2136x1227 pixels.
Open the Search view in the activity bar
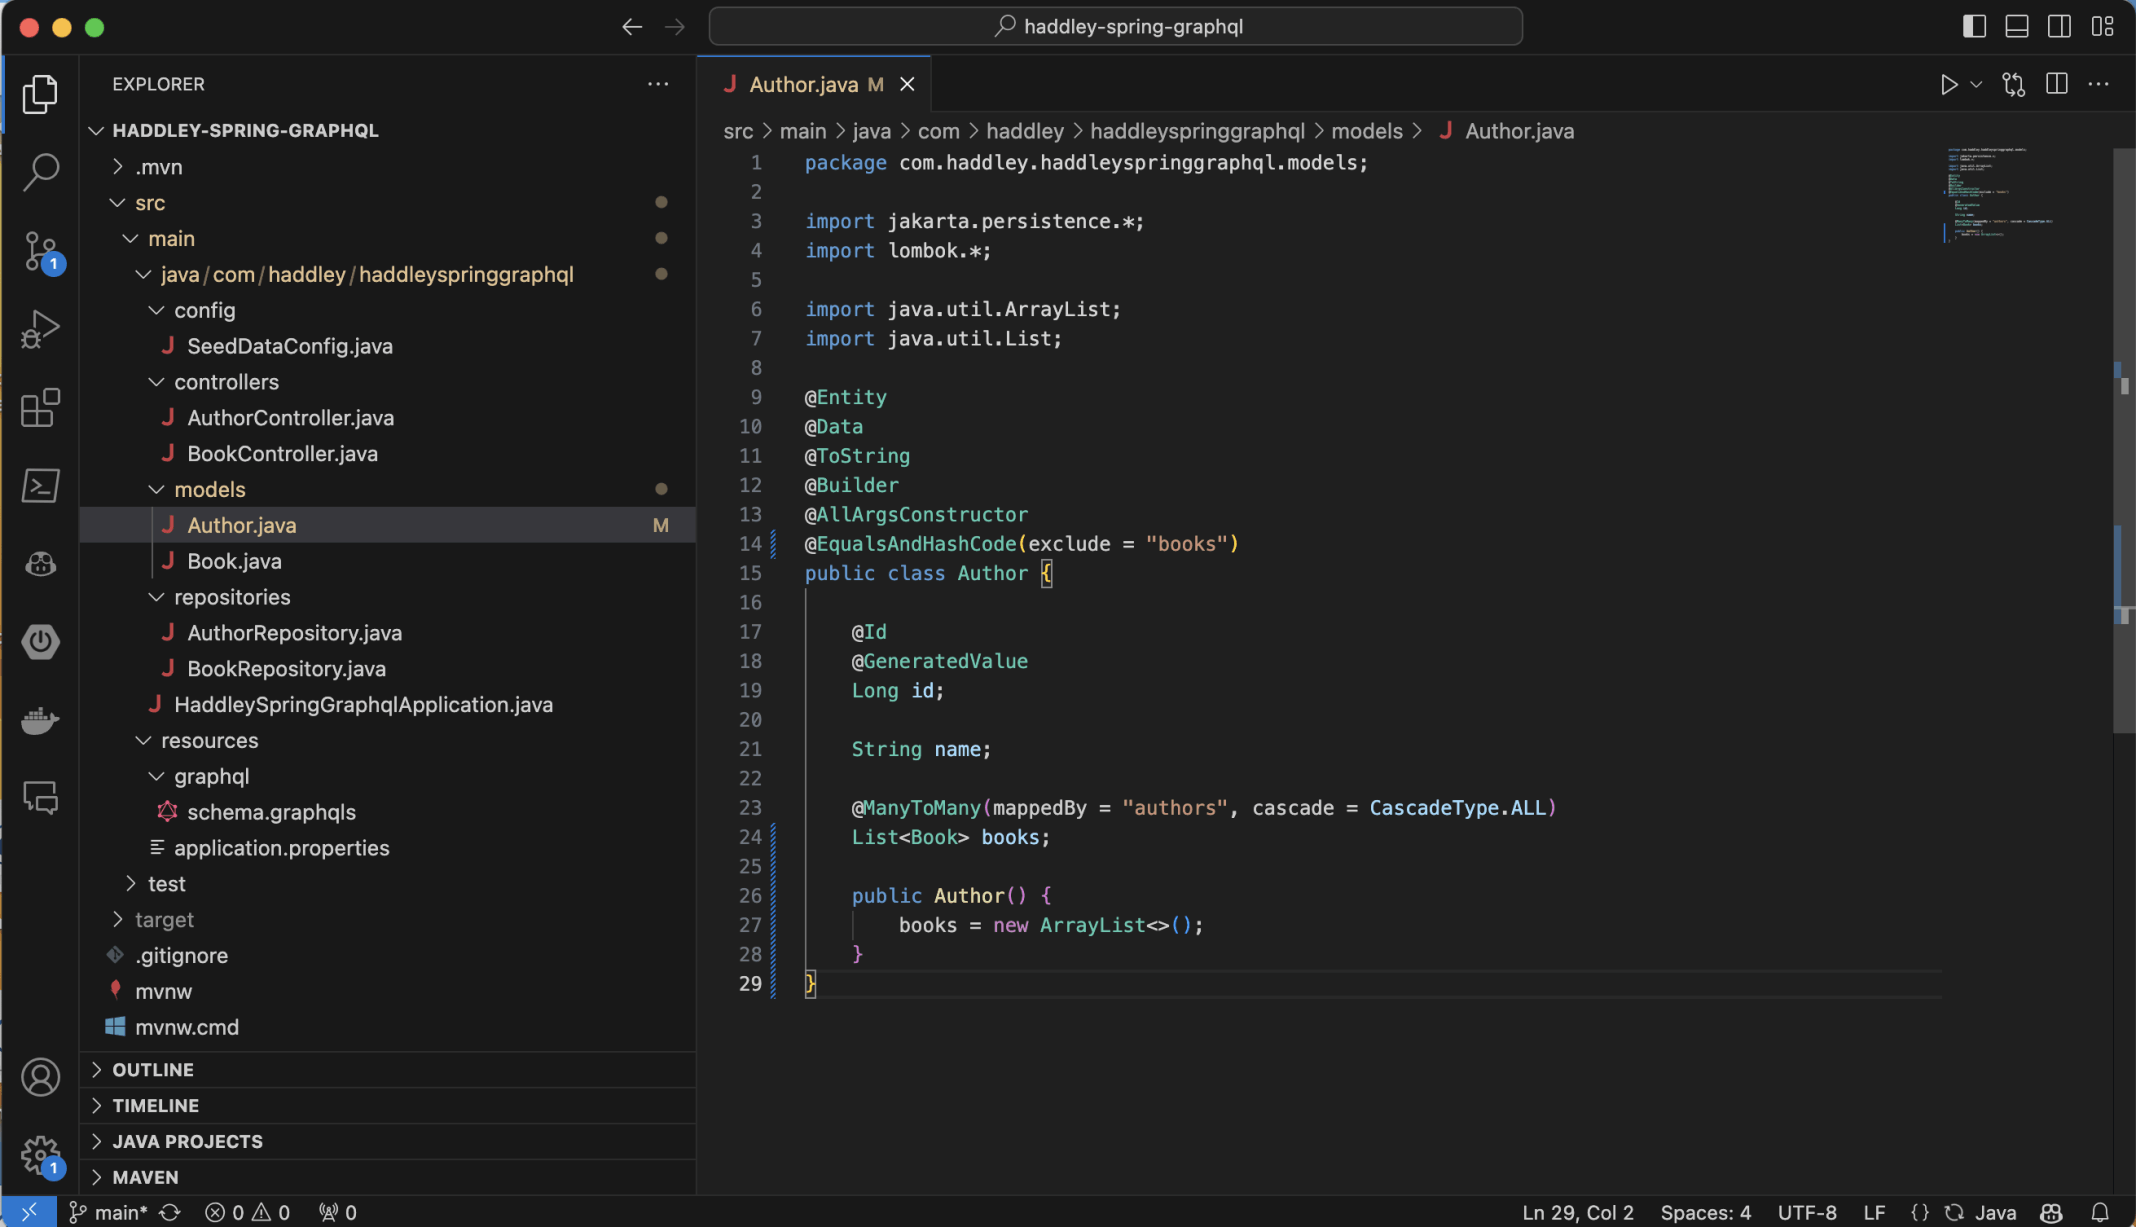coord(40,171)
